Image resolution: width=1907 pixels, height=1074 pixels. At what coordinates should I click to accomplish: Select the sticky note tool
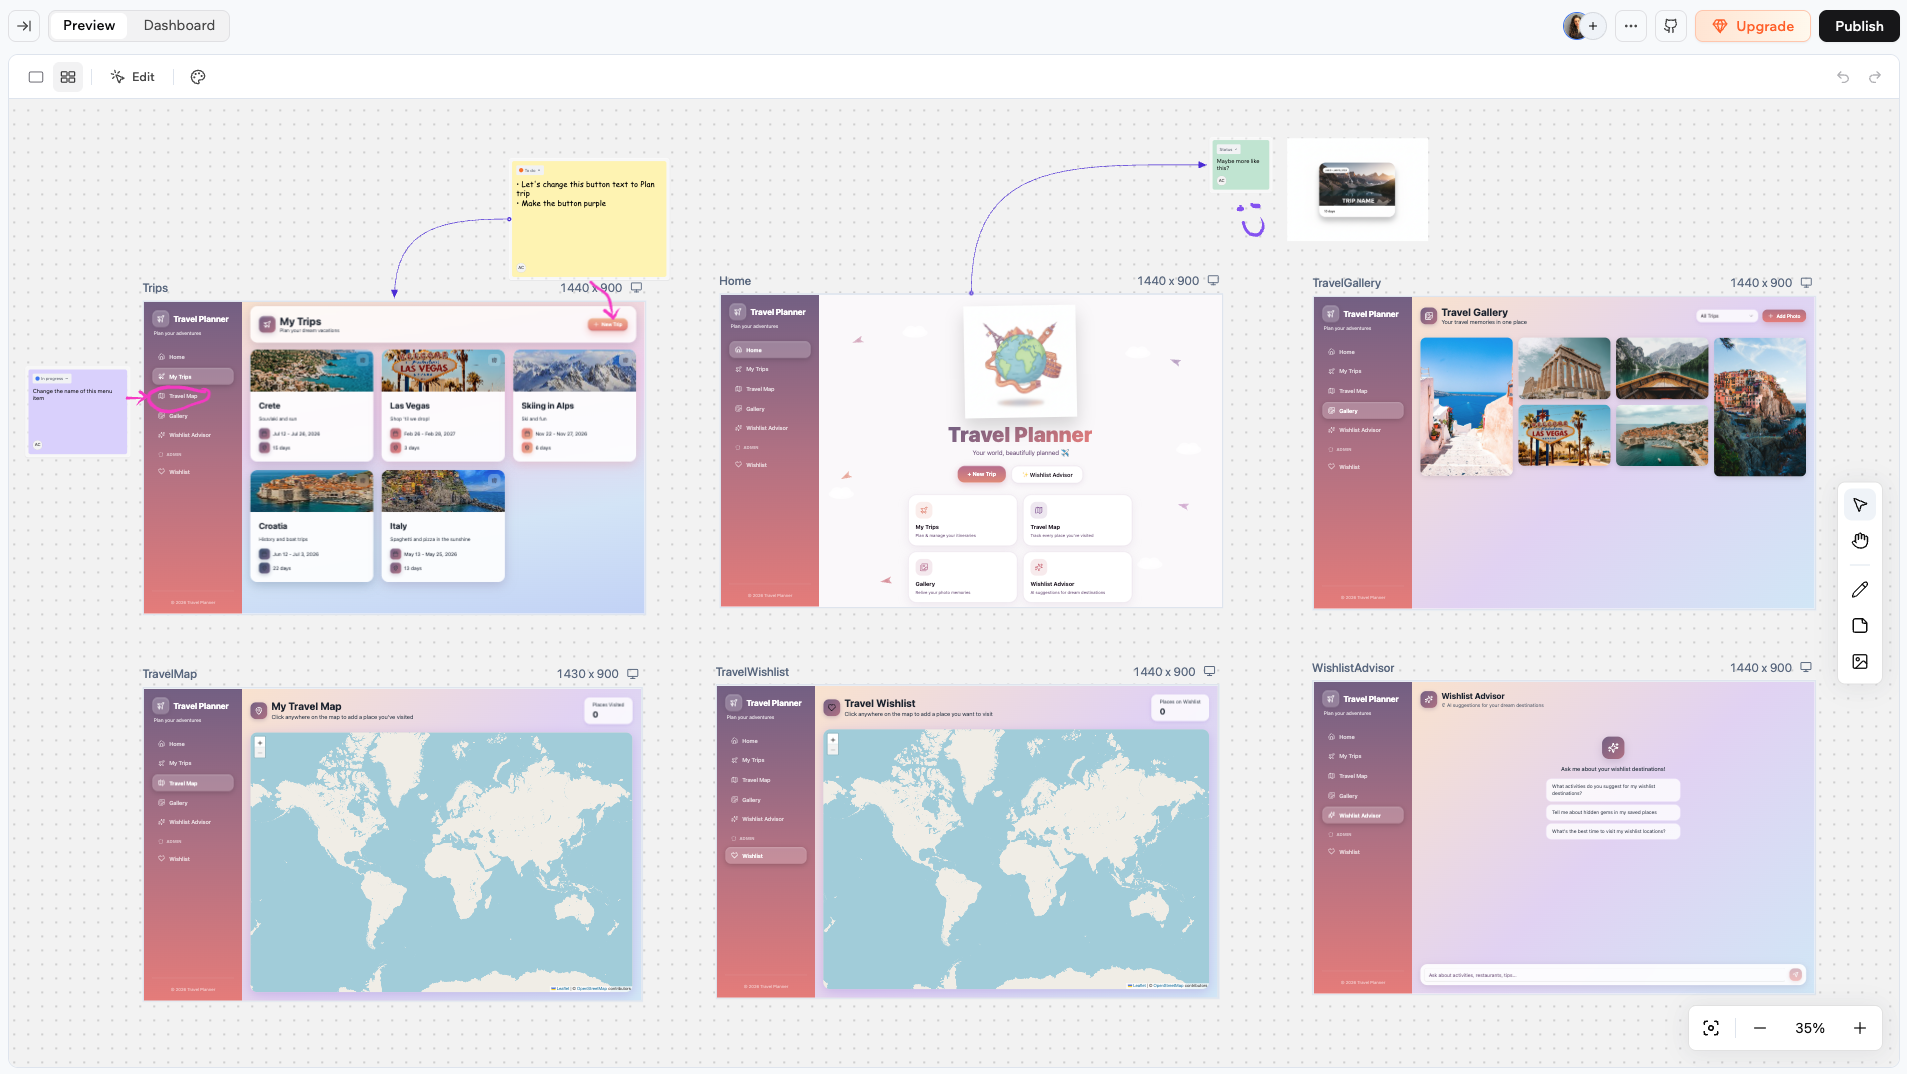(1860, 626)
